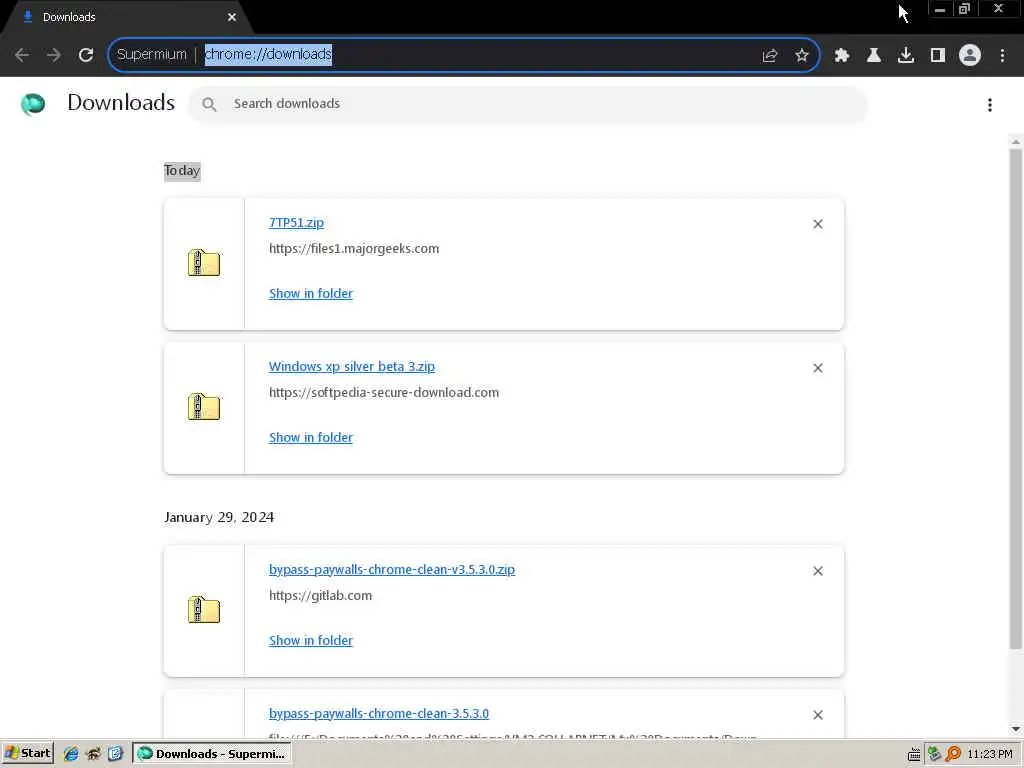Click the https://gitlab.com source text
This screenshot has height=768, width=1024.
(x=320, y=596)
